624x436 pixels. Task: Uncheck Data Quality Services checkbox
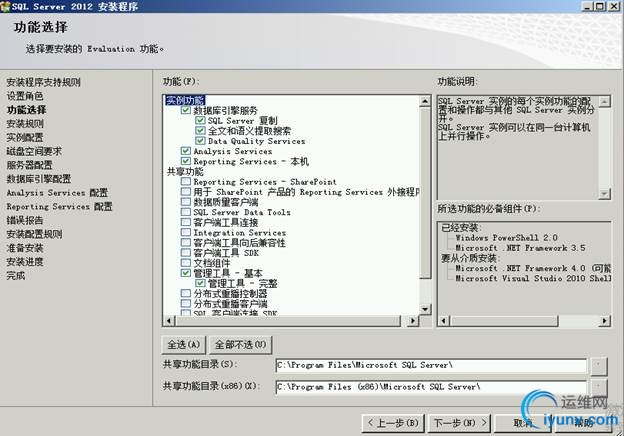coord(200,141)
